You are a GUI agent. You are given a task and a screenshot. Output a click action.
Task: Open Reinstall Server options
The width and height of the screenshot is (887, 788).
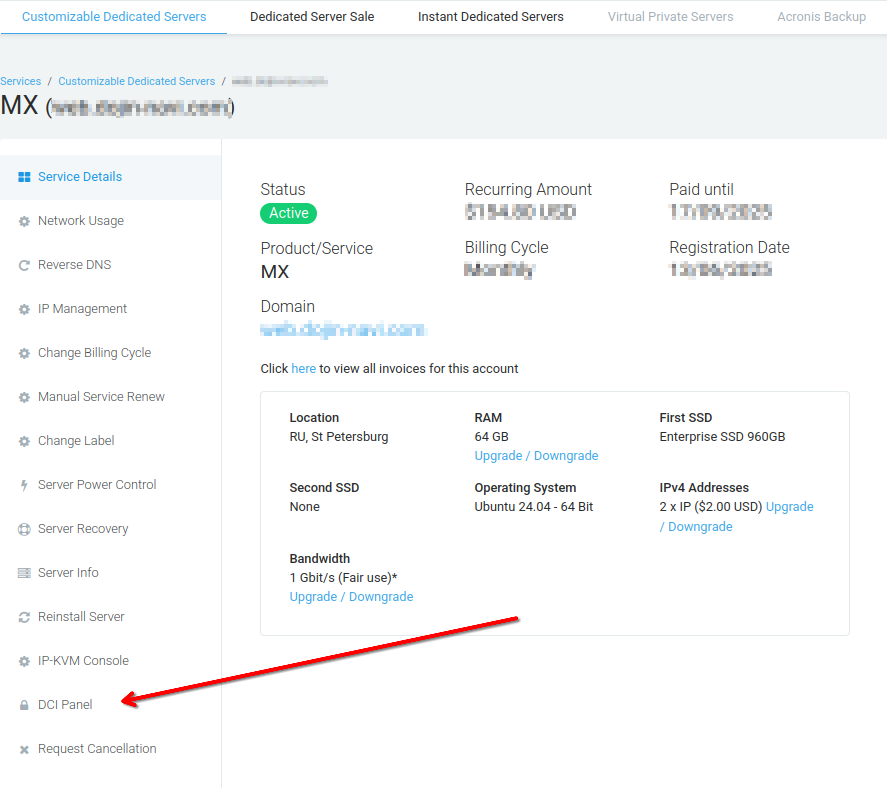(79, 616)
